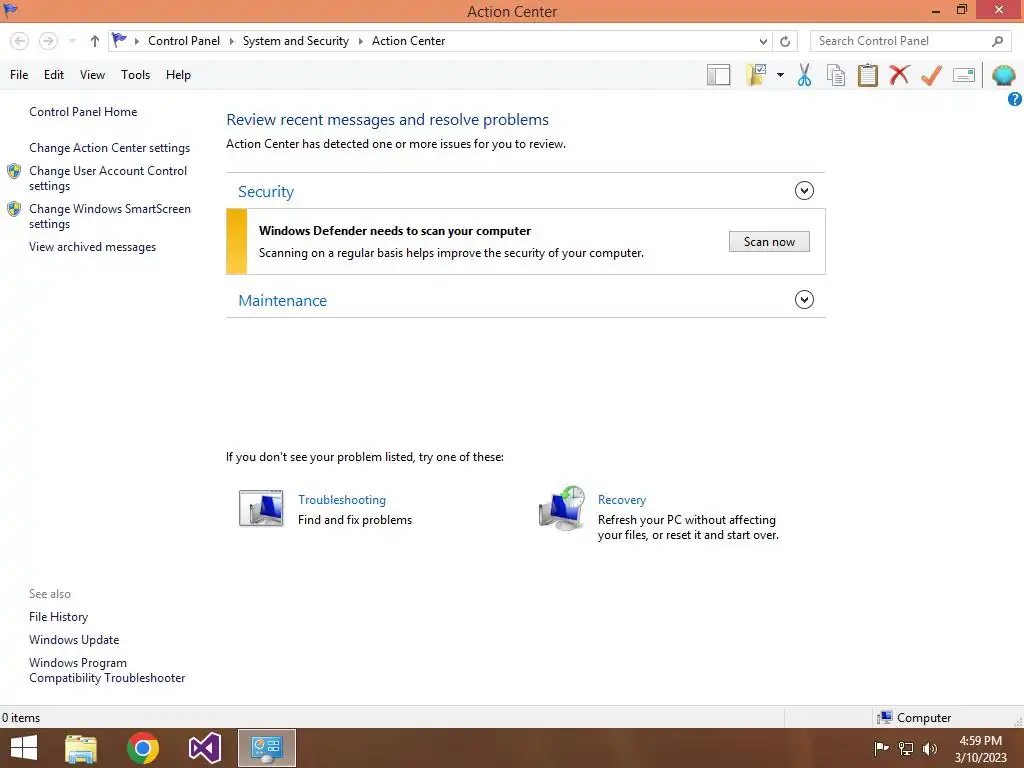Click Control Panel breadcrumb segment
The height and width of the screenshot is (768, 1024).
click(184, 41)
